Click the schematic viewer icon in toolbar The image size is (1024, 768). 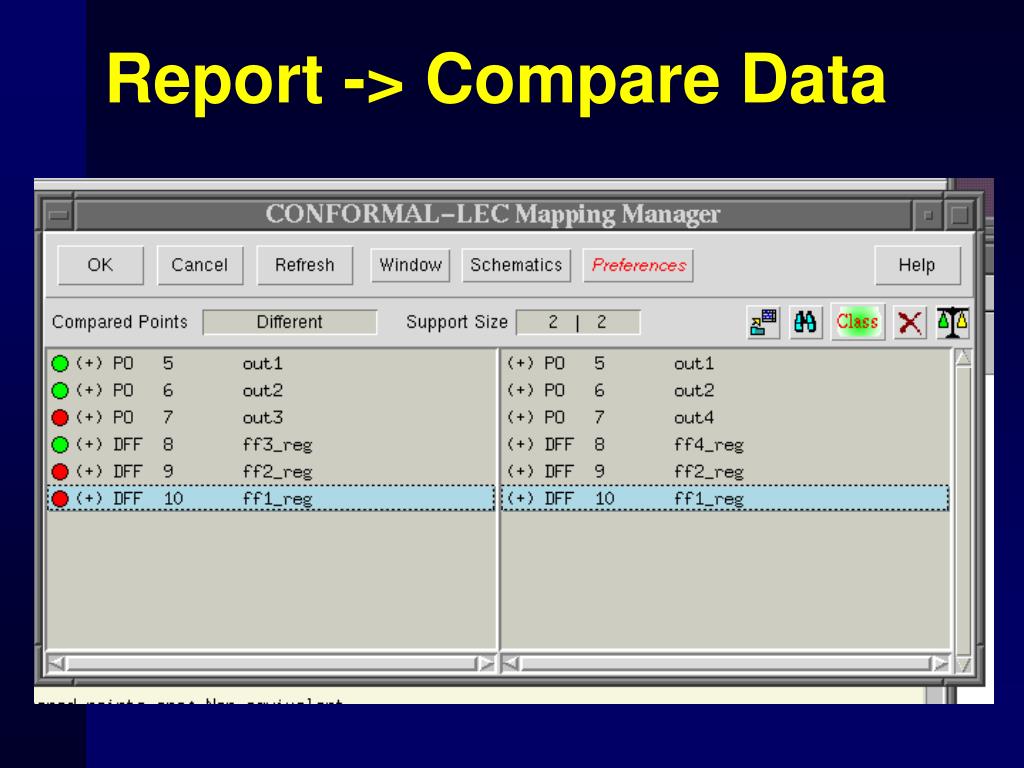coord(763,322)
